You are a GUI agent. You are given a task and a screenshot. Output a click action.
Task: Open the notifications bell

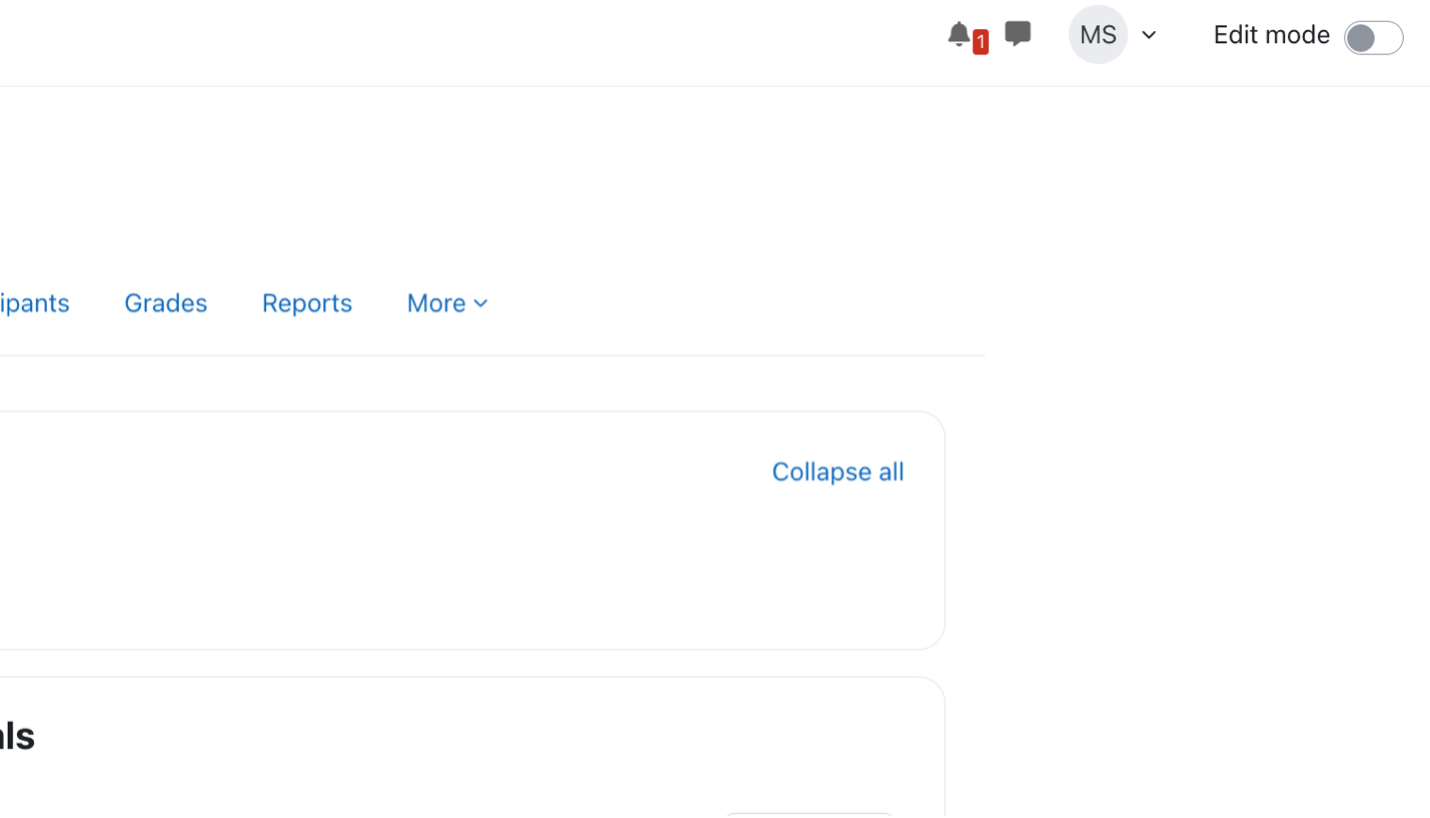point(958,35)
